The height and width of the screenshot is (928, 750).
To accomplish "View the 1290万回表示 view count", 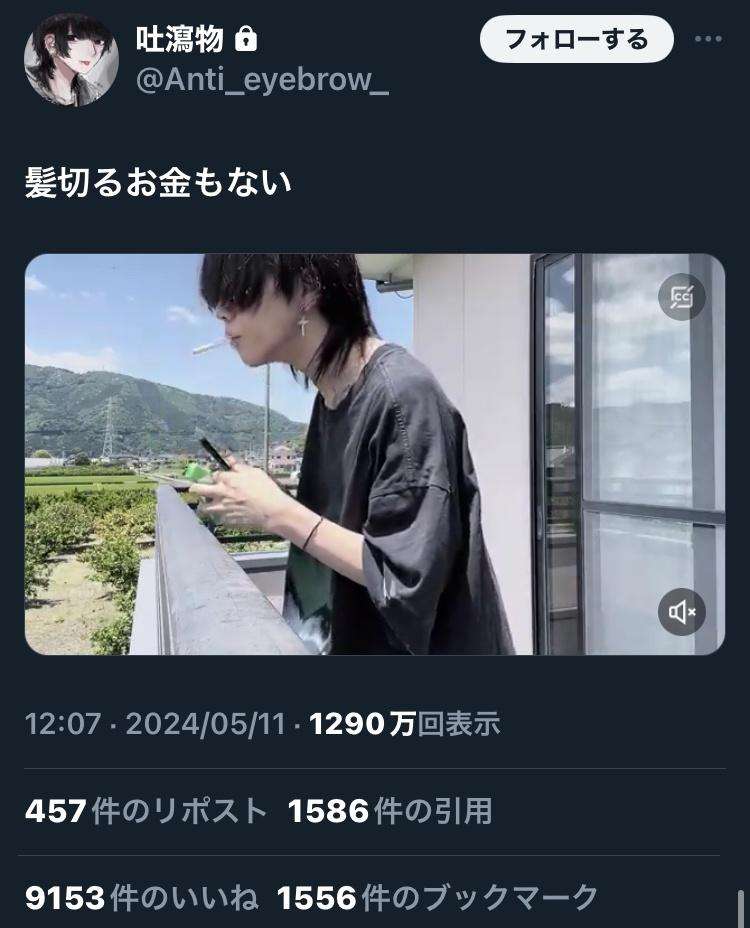I will click(404, 723).
